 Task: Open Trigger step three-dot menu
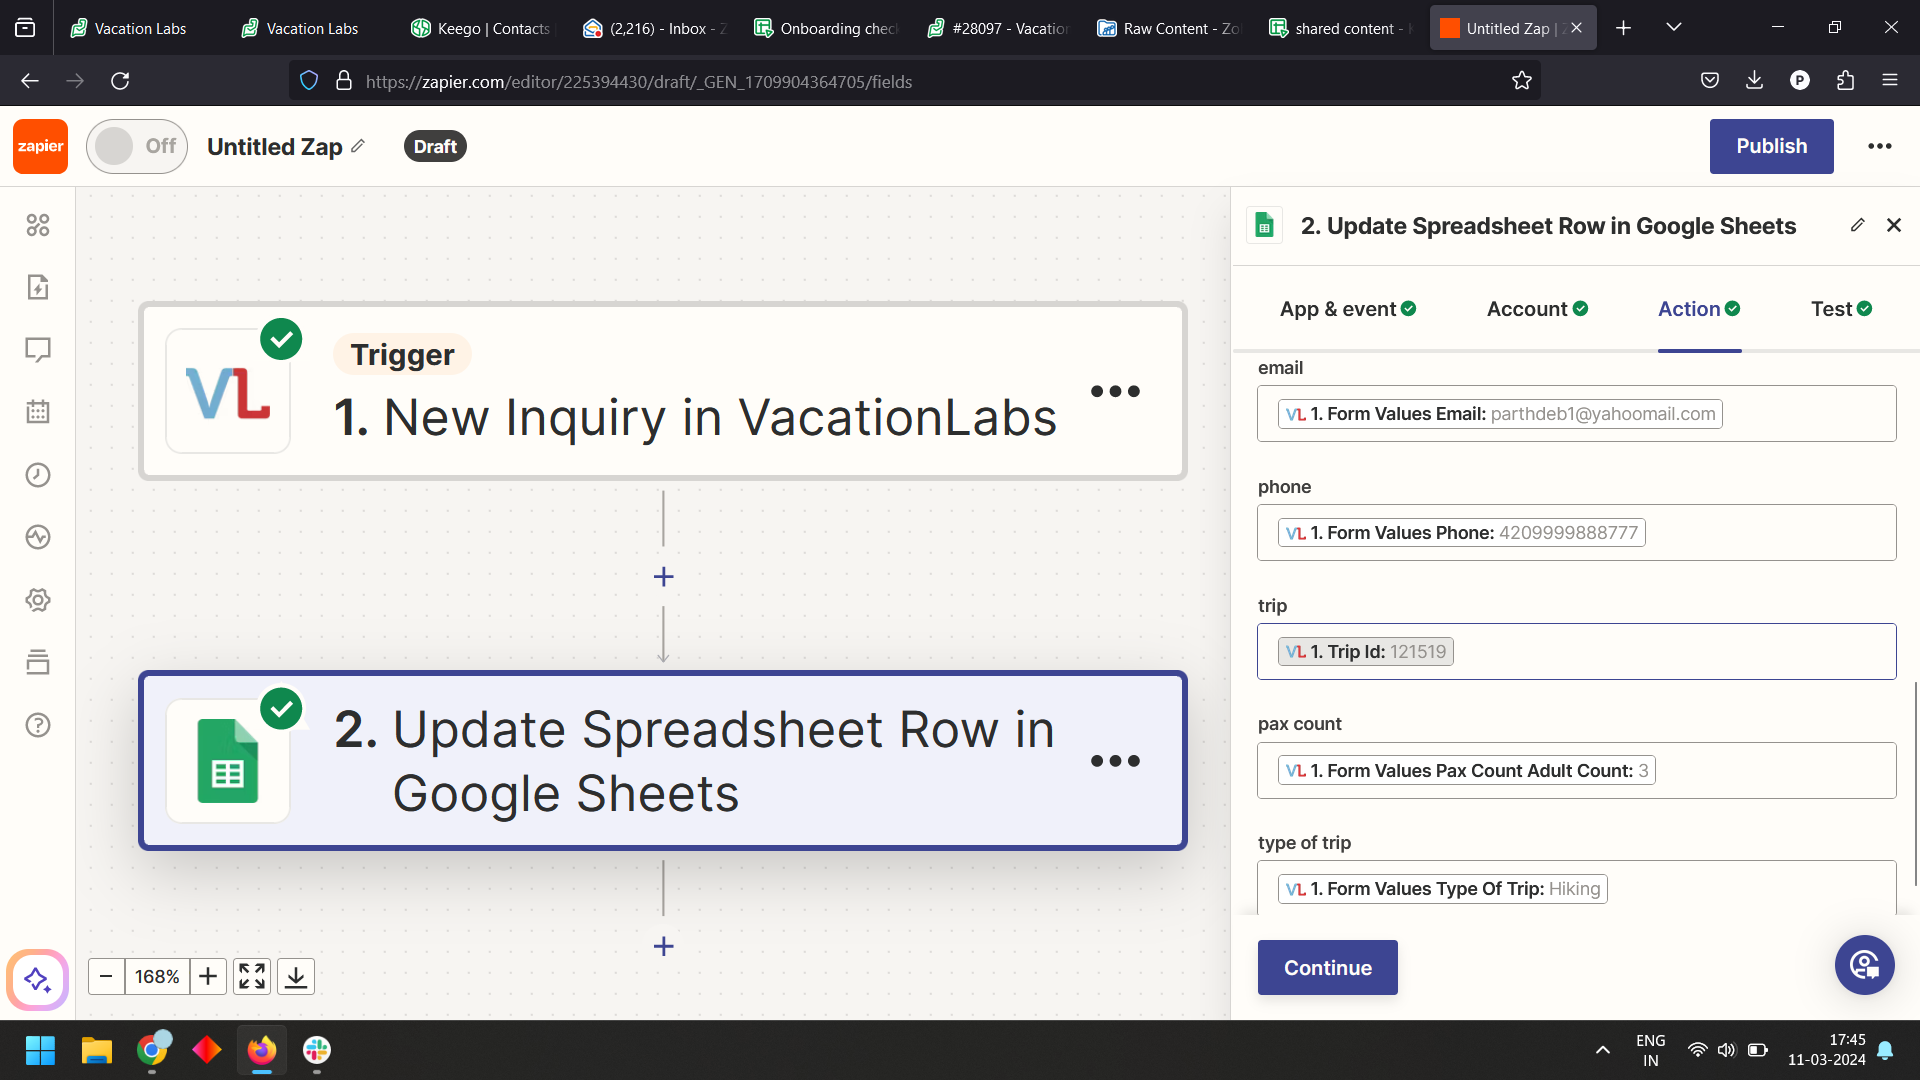[x=1115, y=391]
